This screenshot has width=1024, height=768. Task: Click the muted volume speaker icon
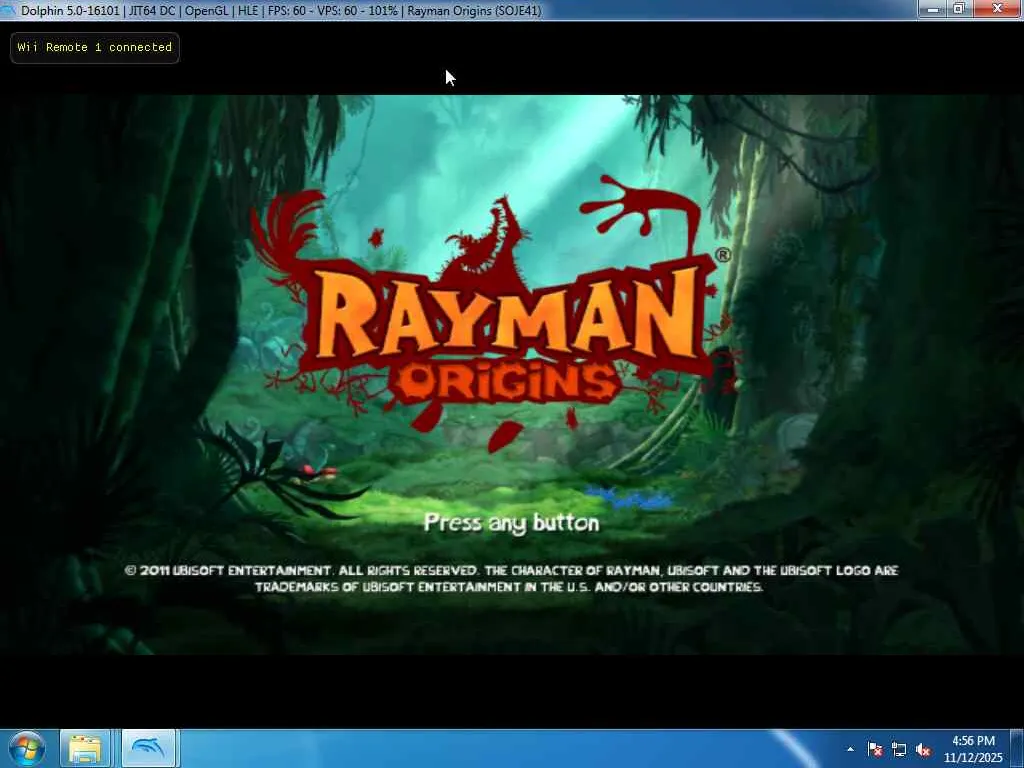coord(923,750)
